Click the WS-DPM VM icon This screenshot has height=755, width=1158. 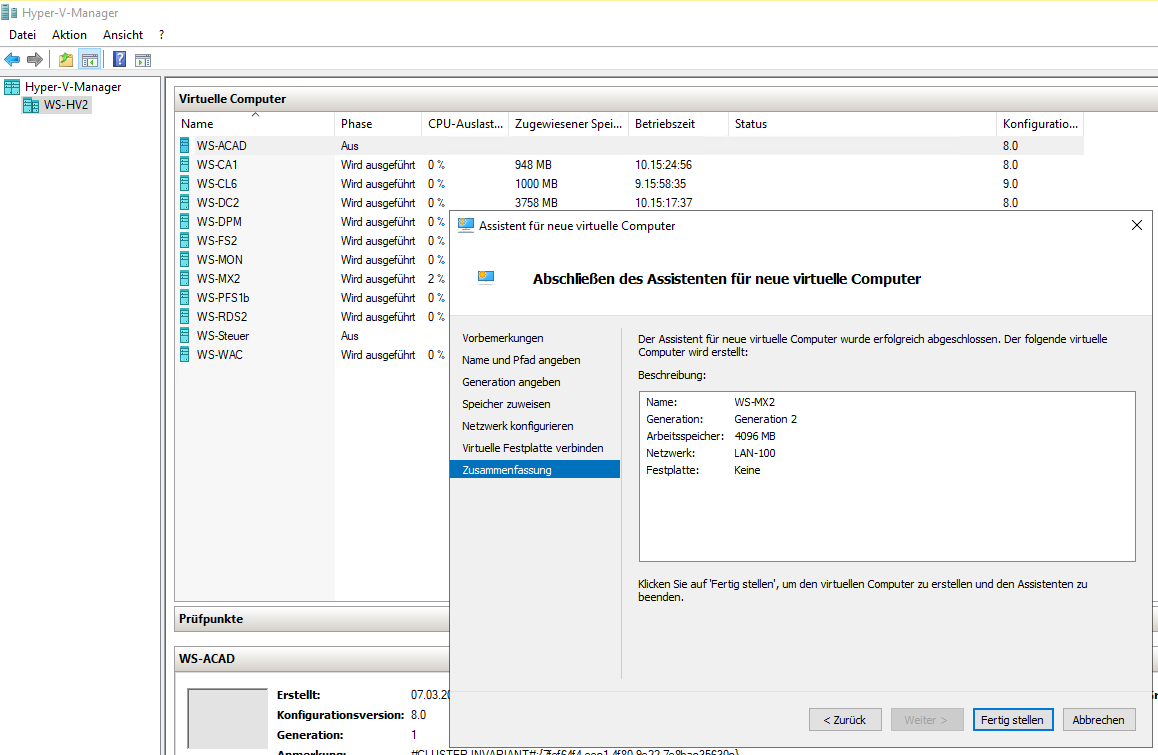[x=185, y=222]
